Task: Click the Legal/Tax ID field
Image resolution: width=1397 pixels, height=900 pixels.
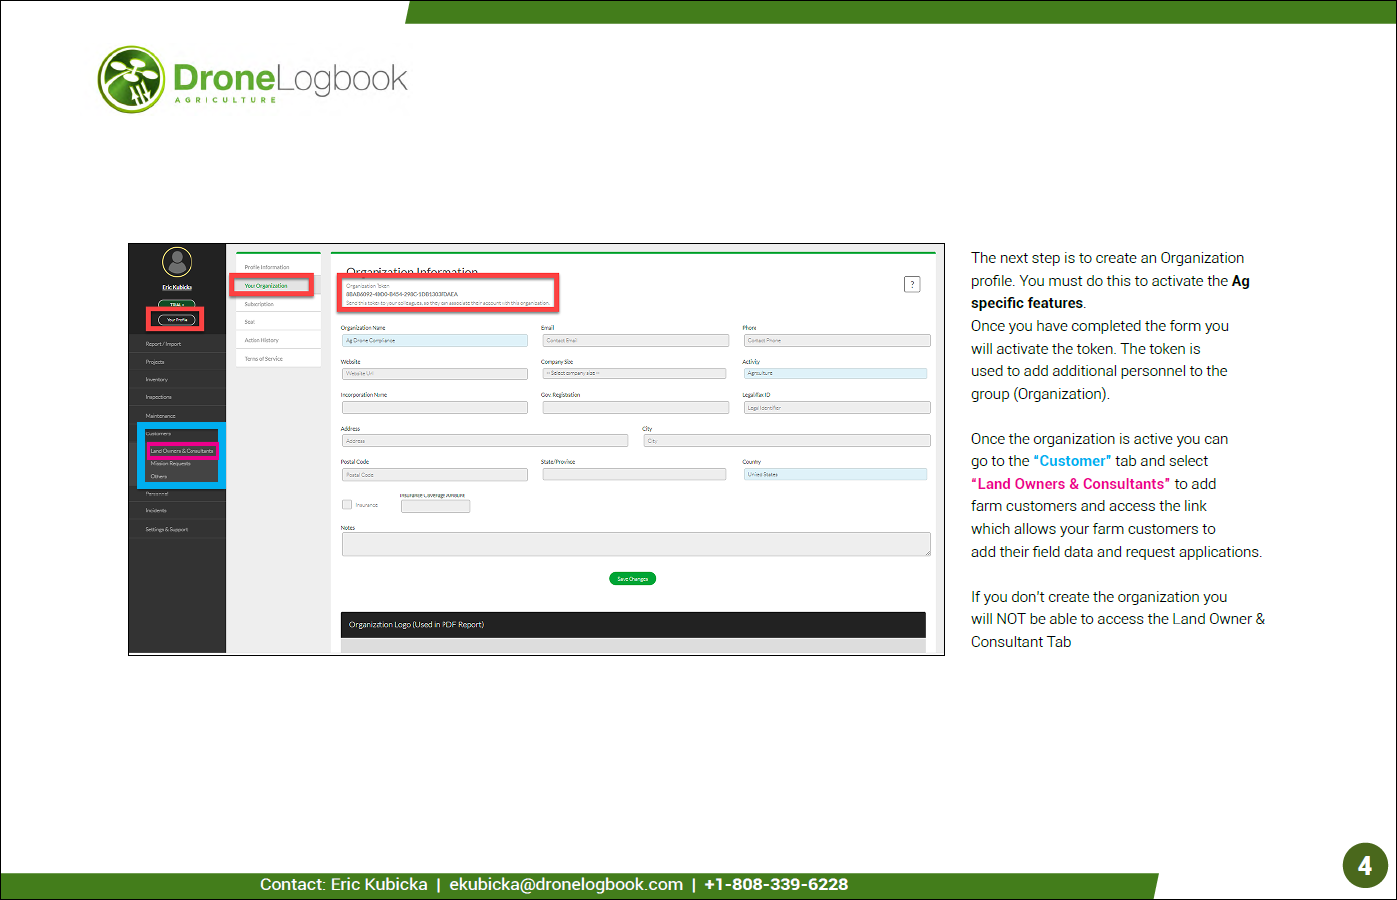Action: tap(837, 408)
